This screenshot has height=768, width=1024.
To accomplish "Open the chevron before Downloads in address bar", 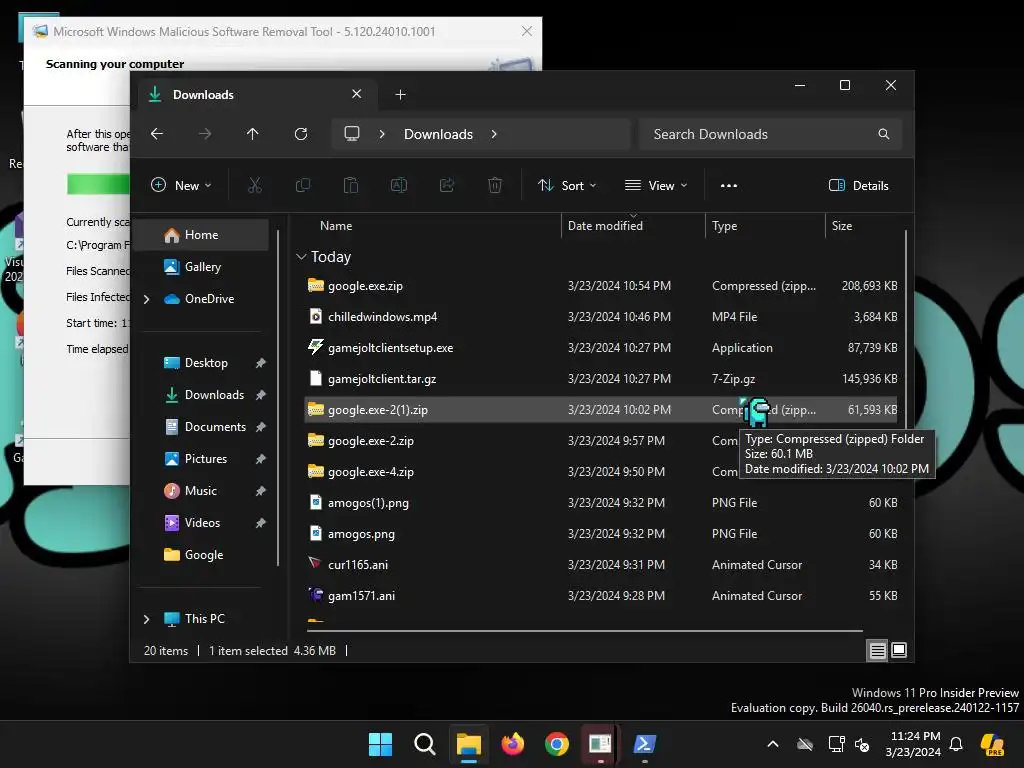I will click(x=382, y=134).
